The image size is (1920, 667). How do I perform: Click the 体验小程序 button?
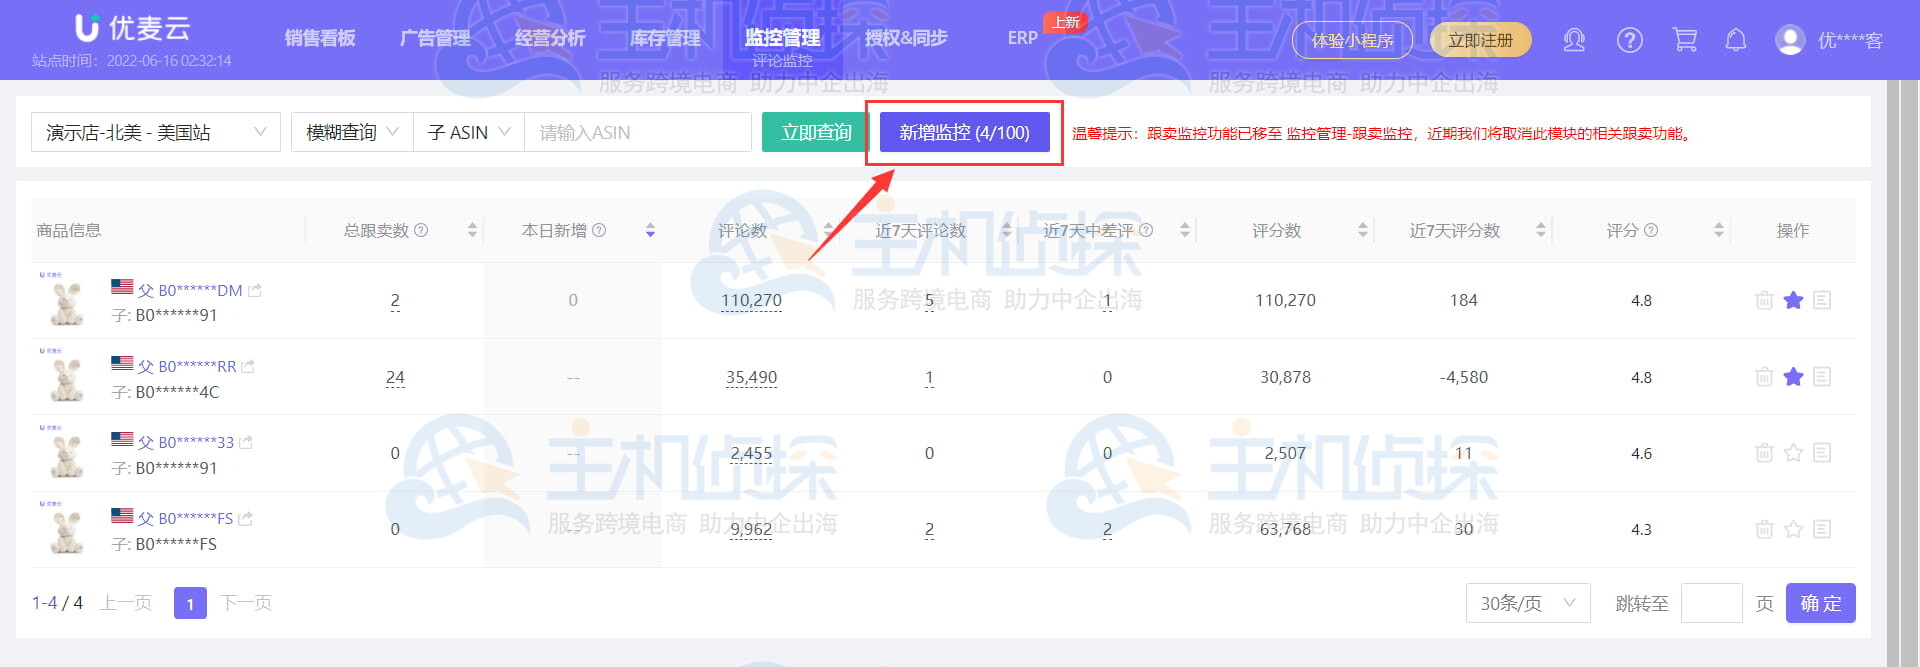click(x=1352, y=40)
